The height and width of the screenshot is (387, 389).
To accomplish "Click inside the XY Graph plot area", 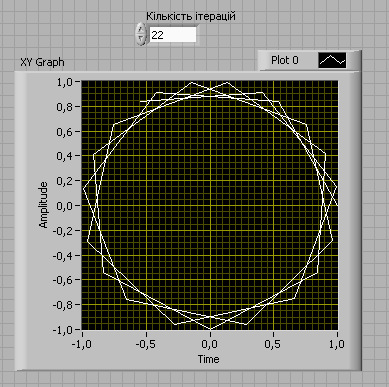I will pos(210,205).
